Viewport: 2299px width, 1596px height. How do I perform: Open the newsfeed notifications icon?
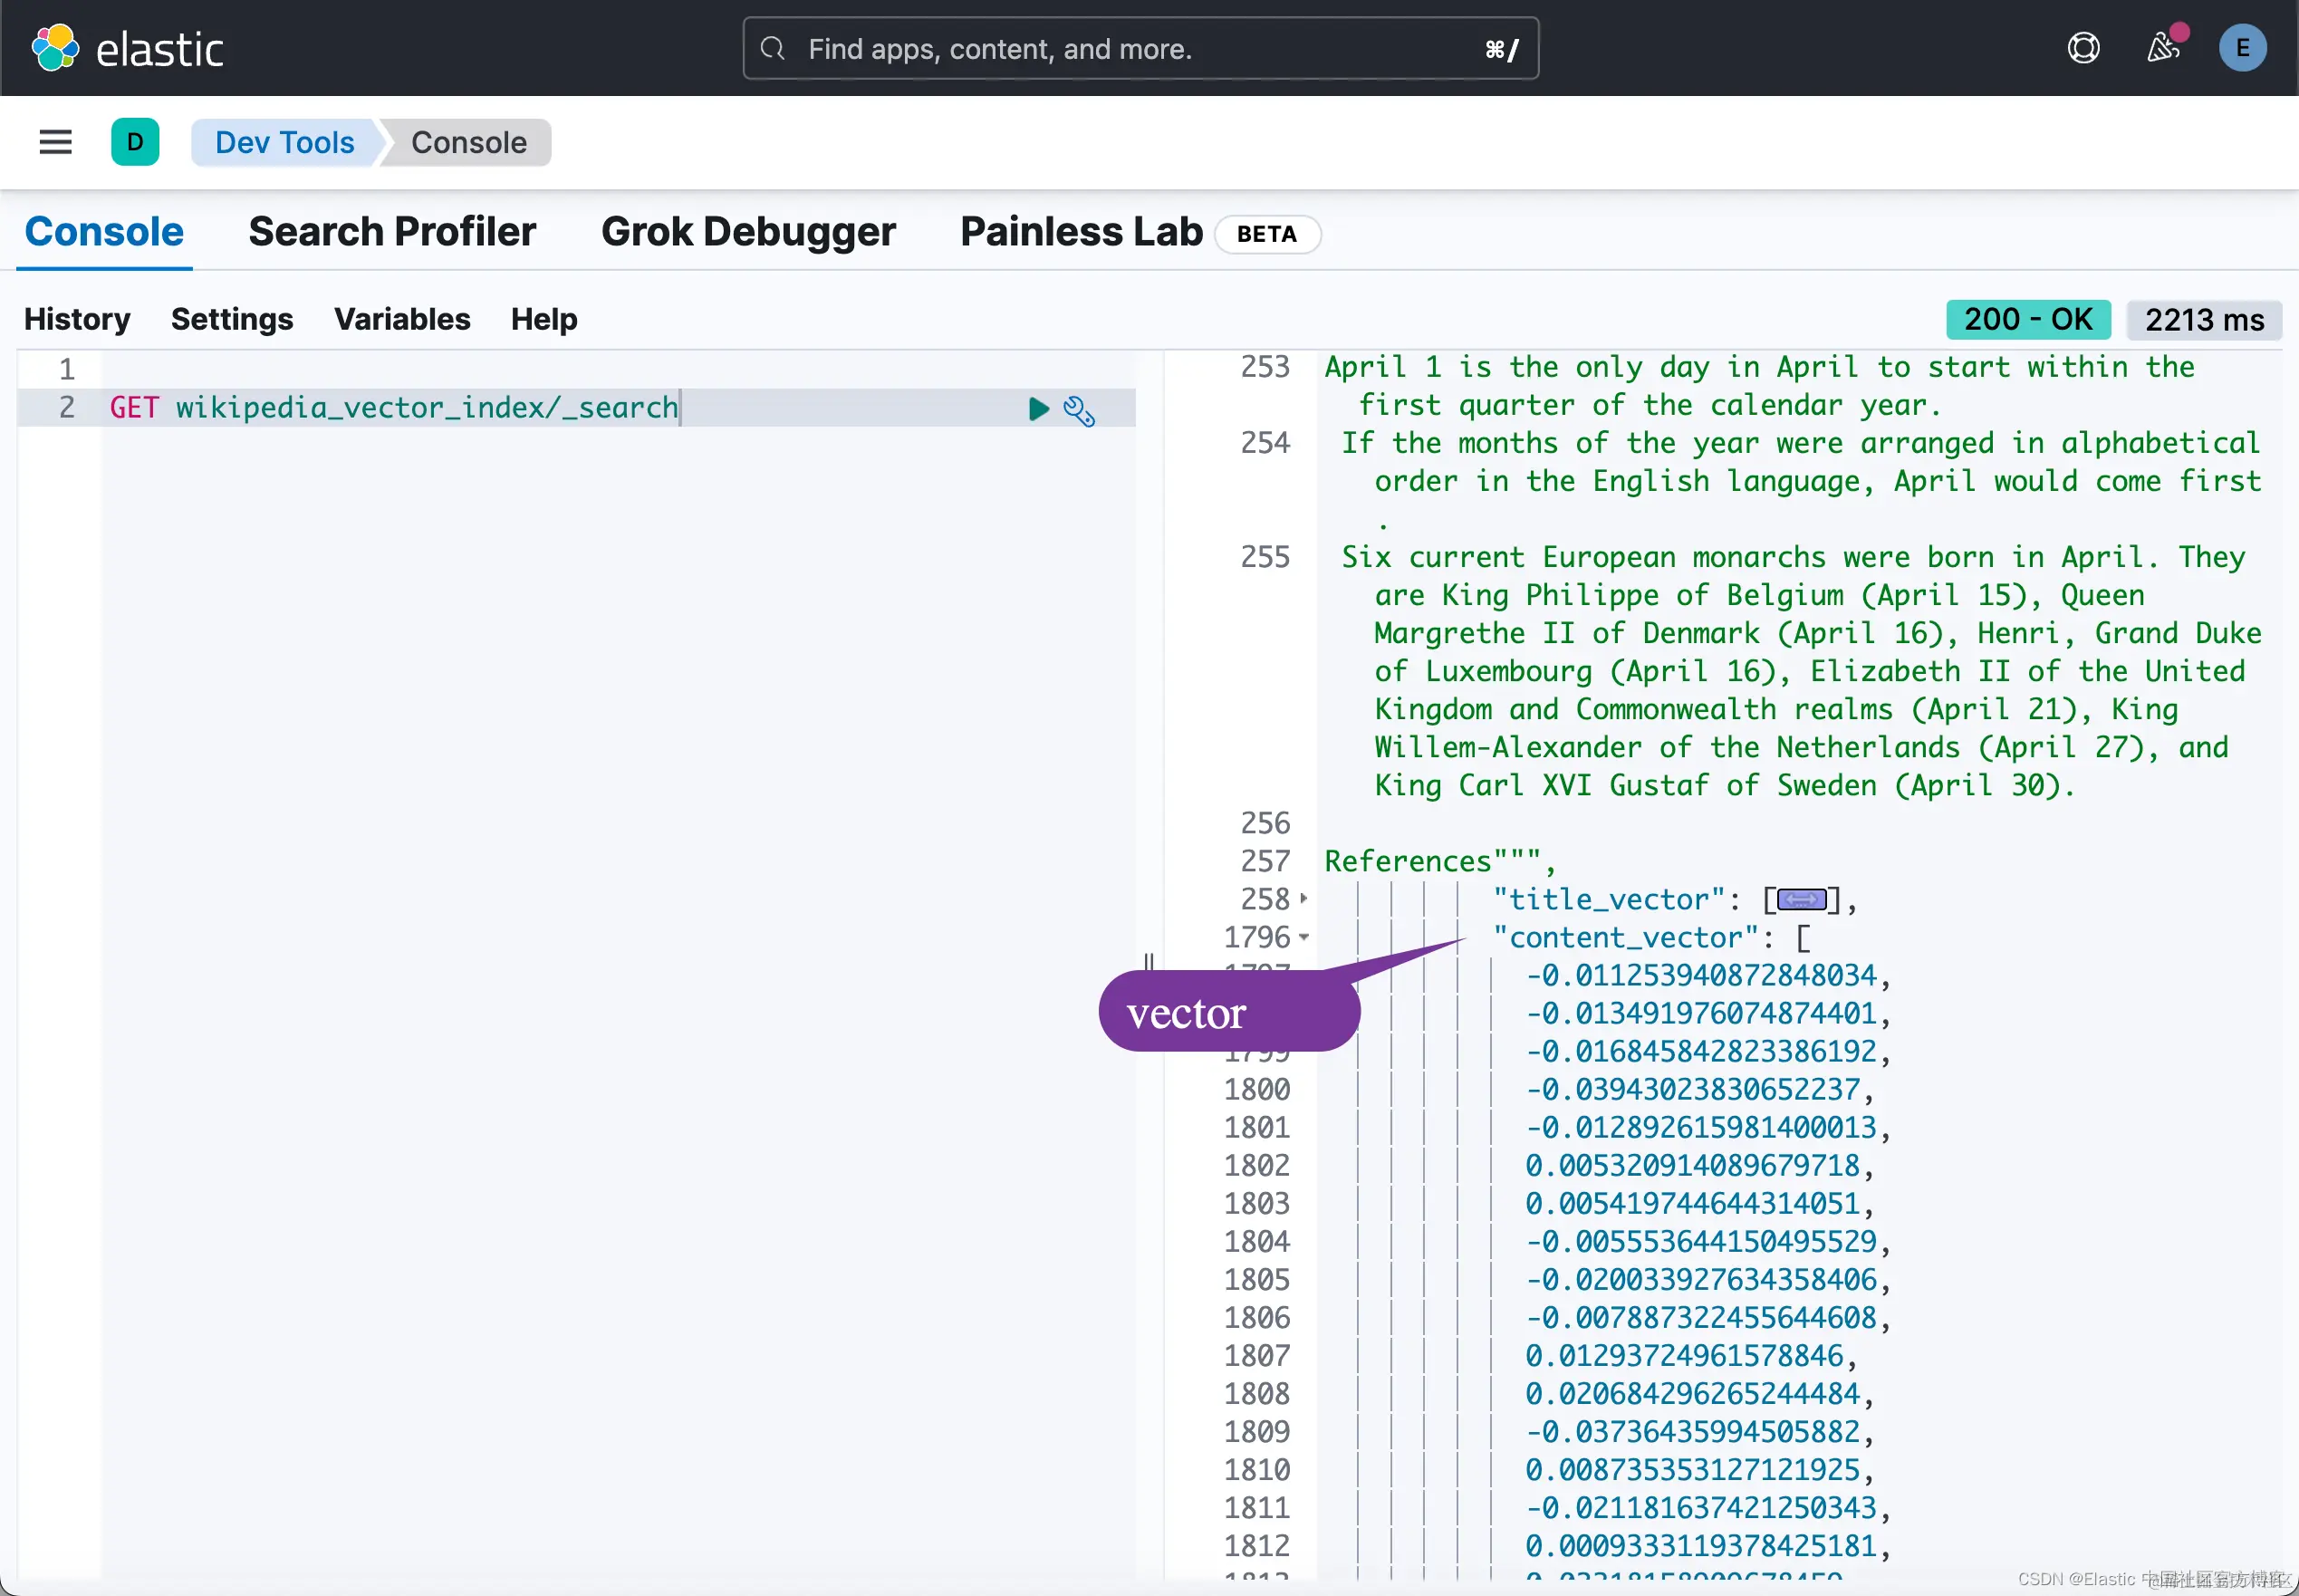point(2162,48)
